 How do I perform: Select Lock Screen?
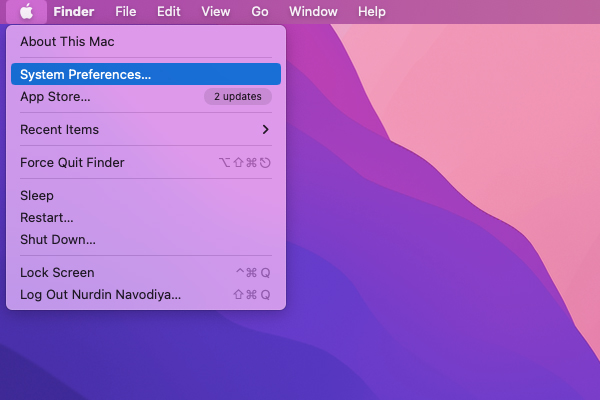[x=146, y=273]
